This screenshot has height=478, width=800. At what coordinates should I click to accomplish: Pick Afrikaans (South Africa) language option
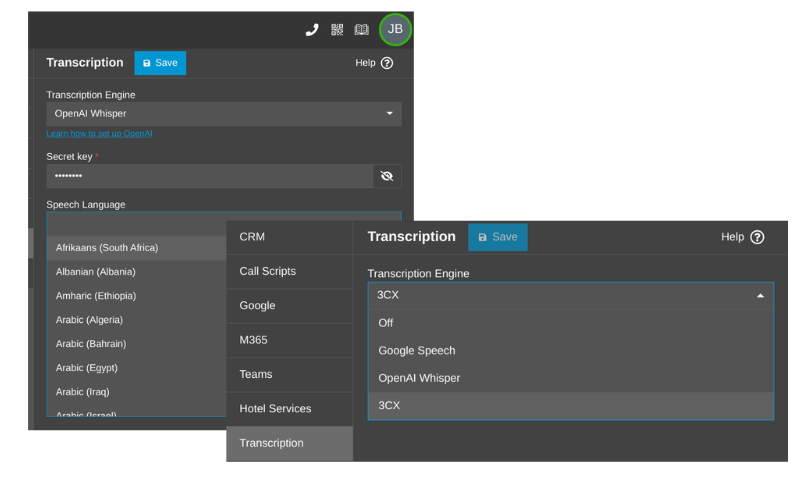(x=107, y=248)
